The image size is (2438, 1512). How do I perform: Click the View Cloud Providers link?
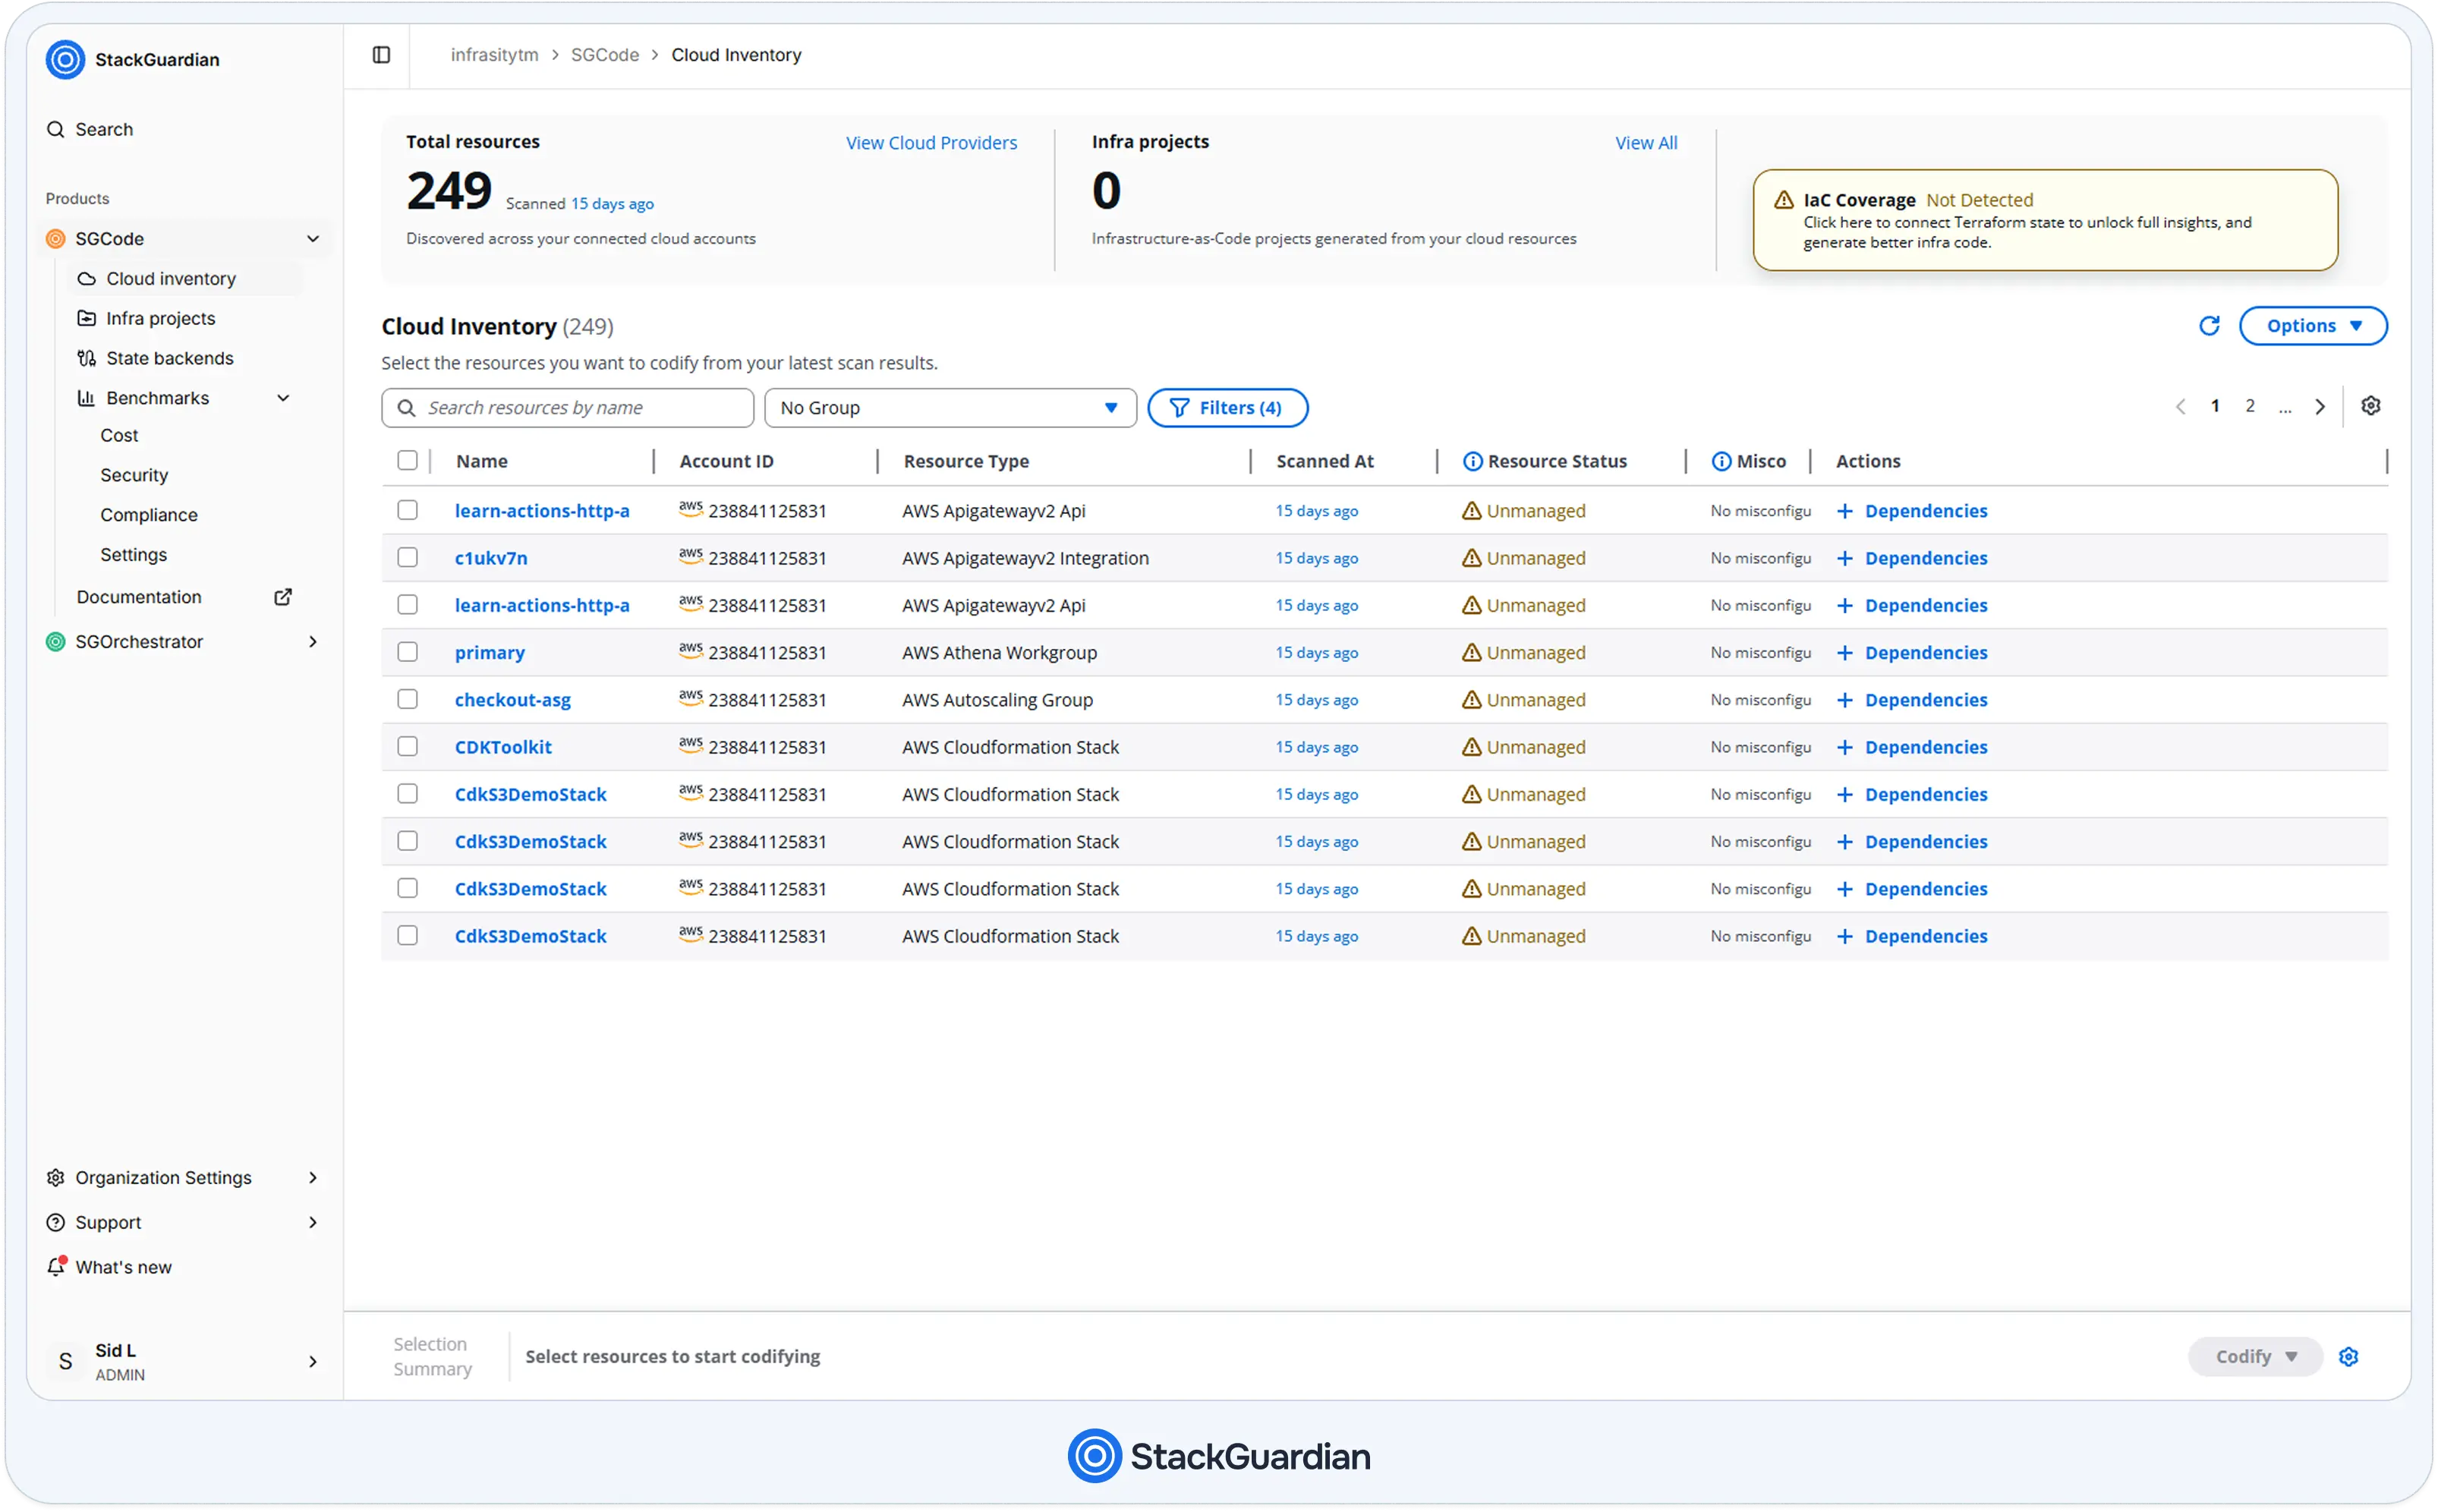click(931, 143)
